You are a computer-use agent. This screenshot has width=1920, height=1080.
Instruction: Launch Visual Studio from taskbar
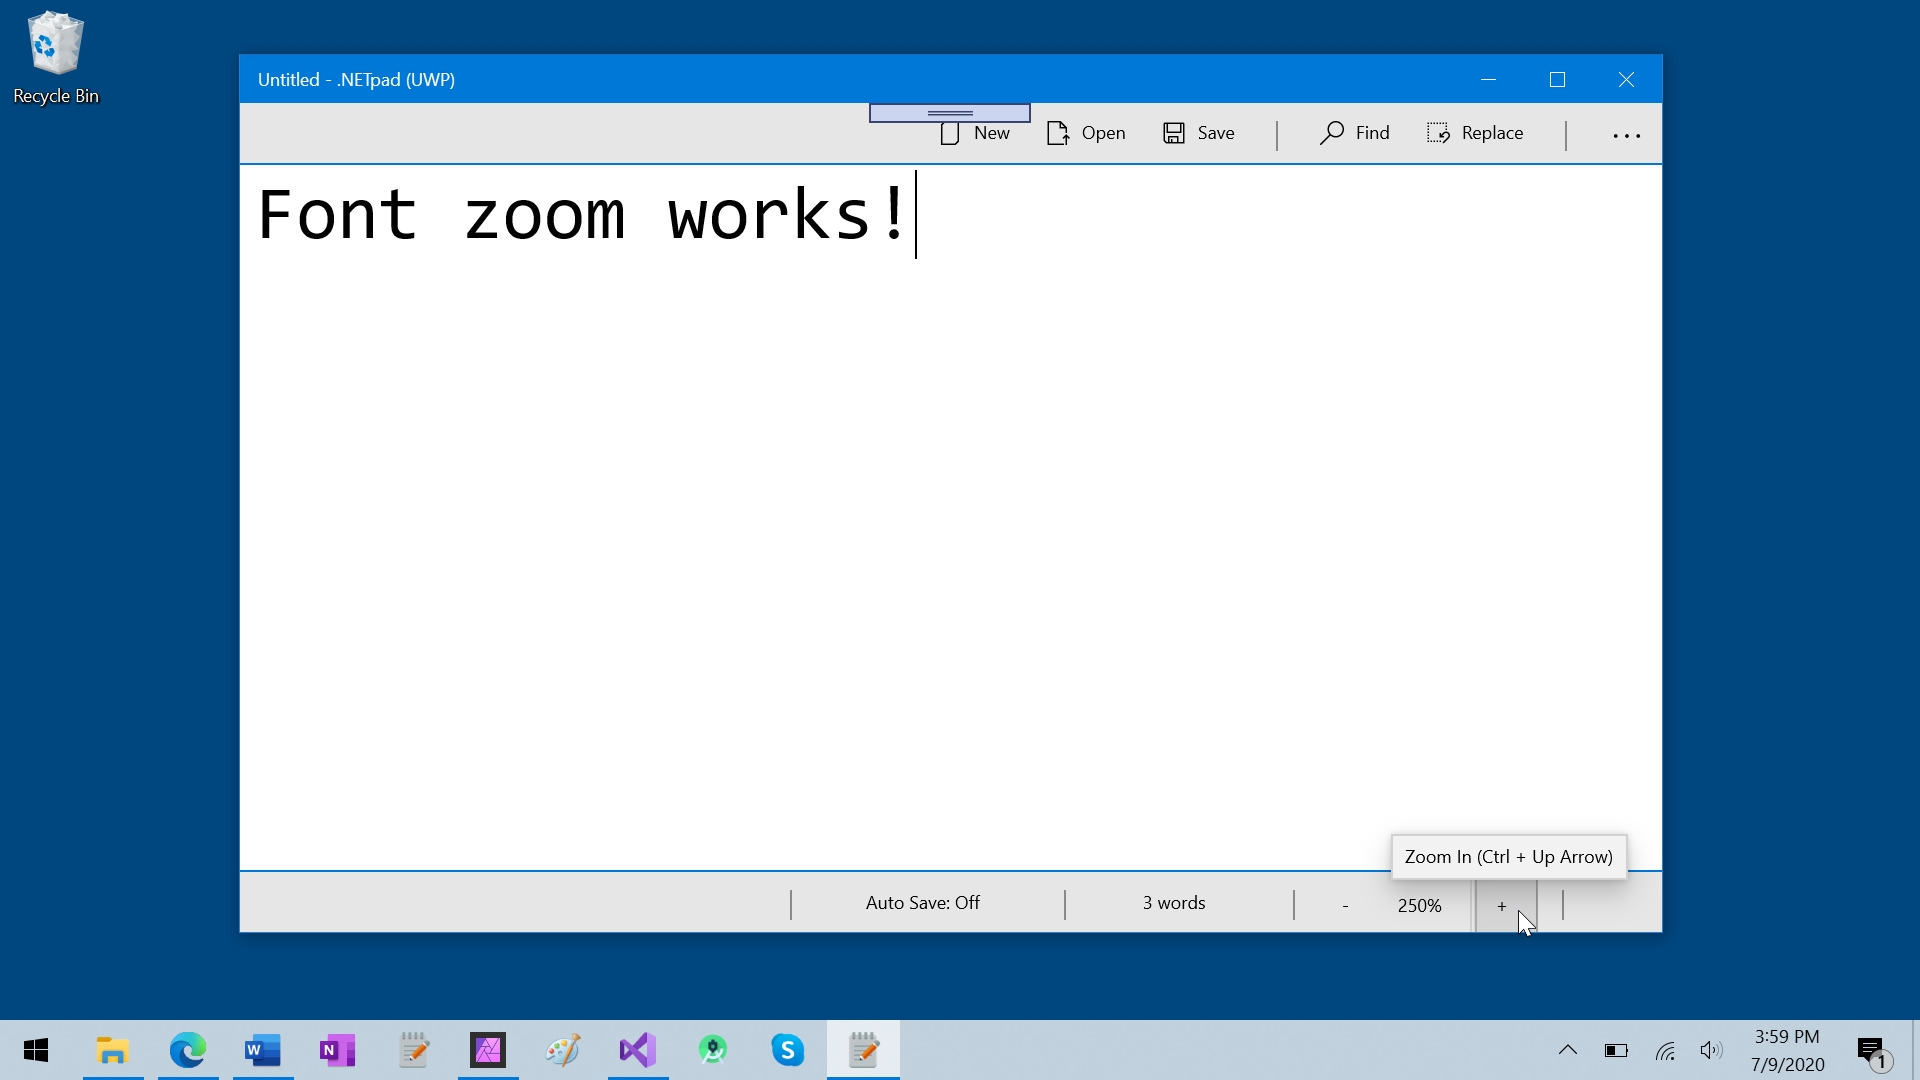(638, 1050)
